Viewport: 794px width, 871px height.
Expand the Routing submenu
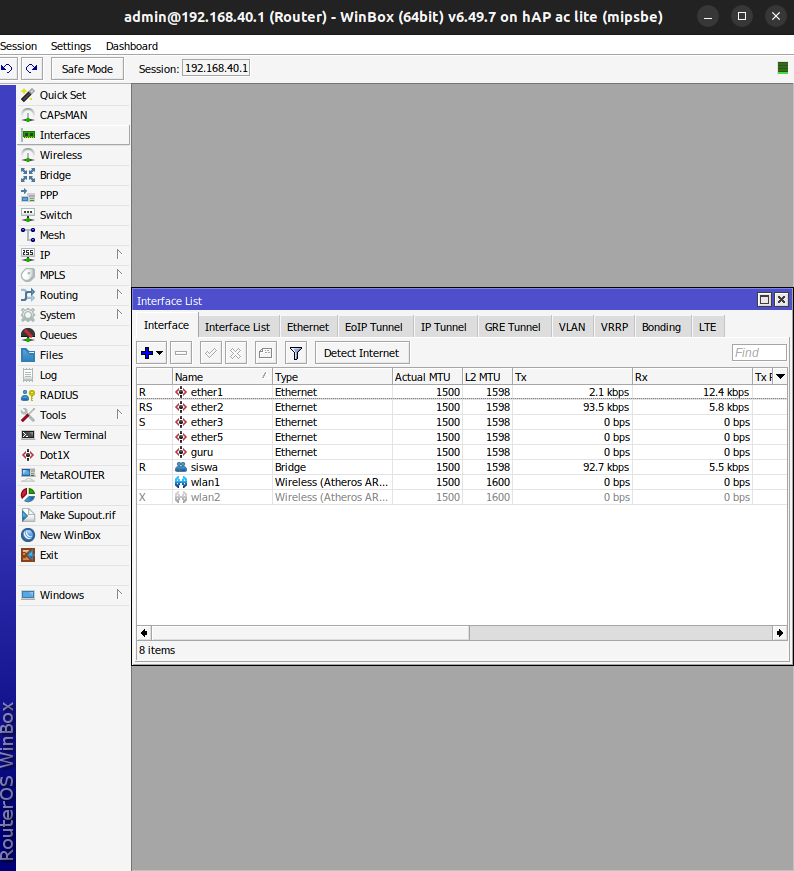(x=73, y=295)
